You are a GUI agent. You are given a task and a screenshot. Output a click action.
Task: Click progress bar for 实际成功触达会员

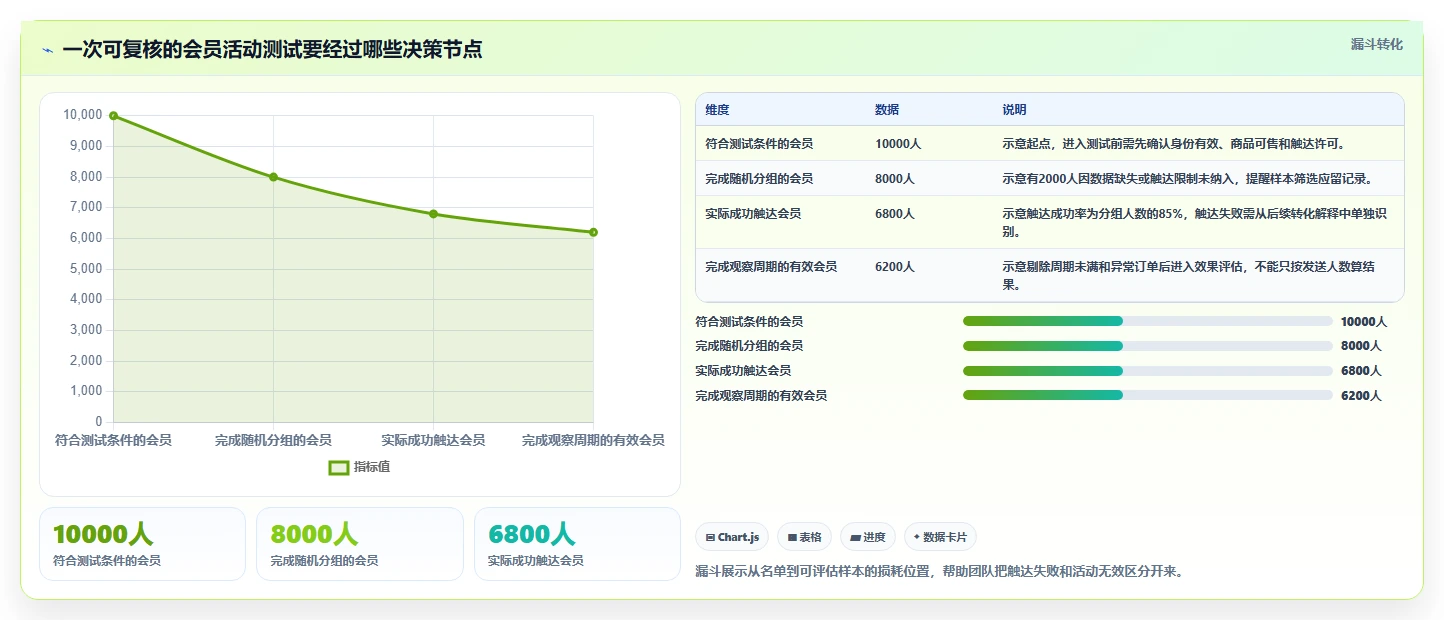tap(1148, 371)
